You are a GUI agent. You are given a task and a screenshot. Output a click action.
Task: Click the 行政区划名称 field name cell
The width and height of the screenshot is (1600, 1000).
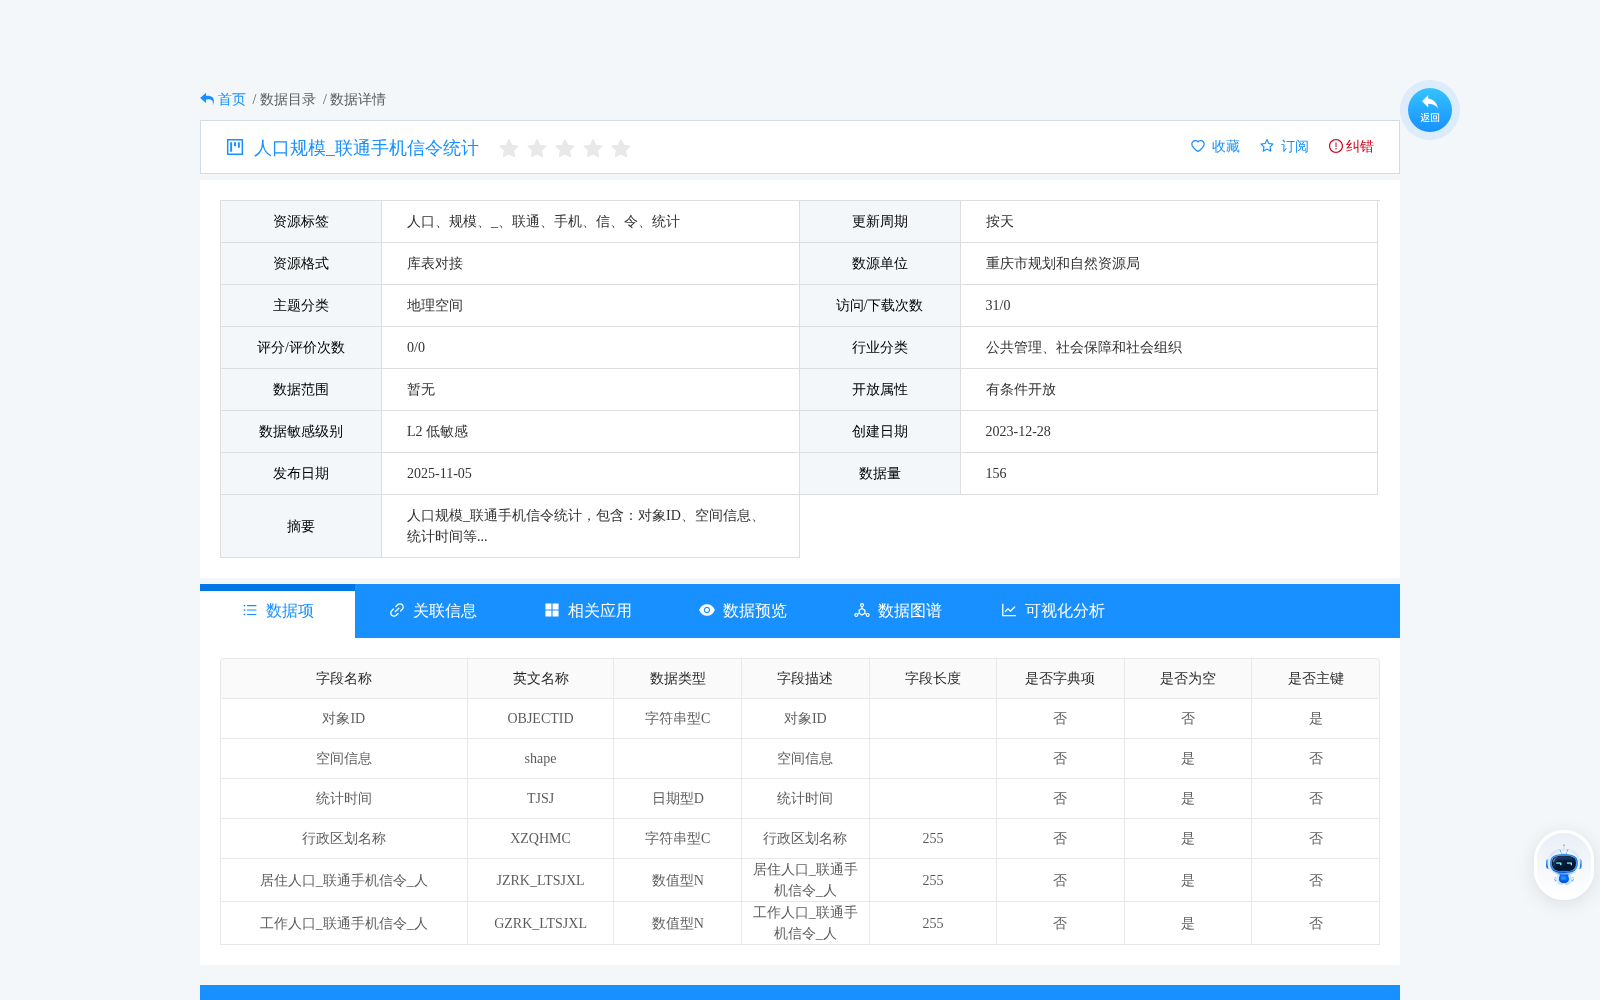click(344, 838)
